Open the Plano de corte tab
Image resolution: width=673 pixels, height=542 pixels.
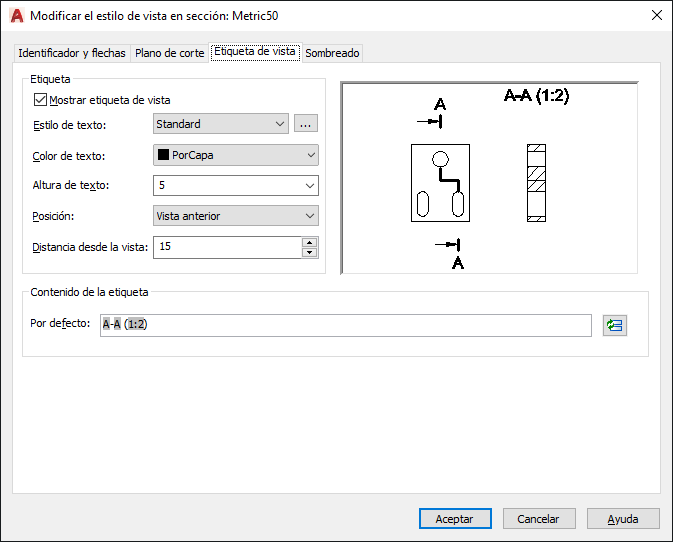[169, 53]
